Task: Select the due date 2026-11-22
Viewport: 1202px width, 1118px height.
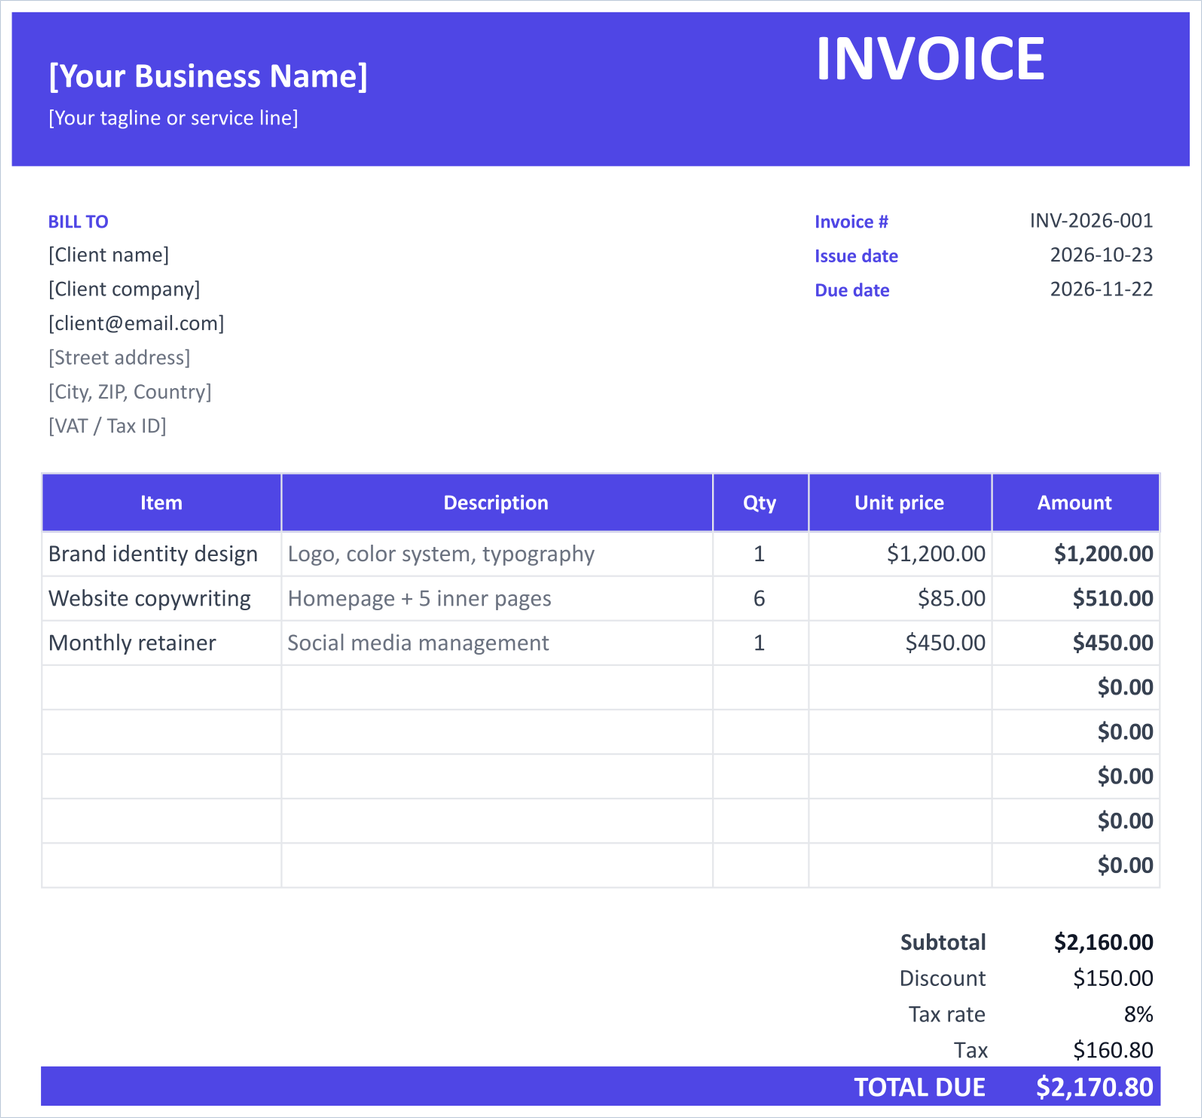Action: (1101, 289)
